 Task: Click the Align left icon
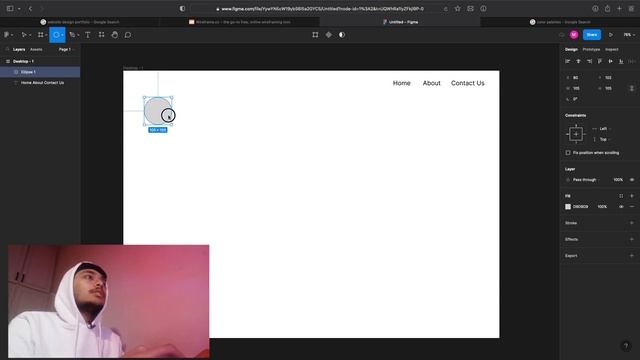coord(567,61)
